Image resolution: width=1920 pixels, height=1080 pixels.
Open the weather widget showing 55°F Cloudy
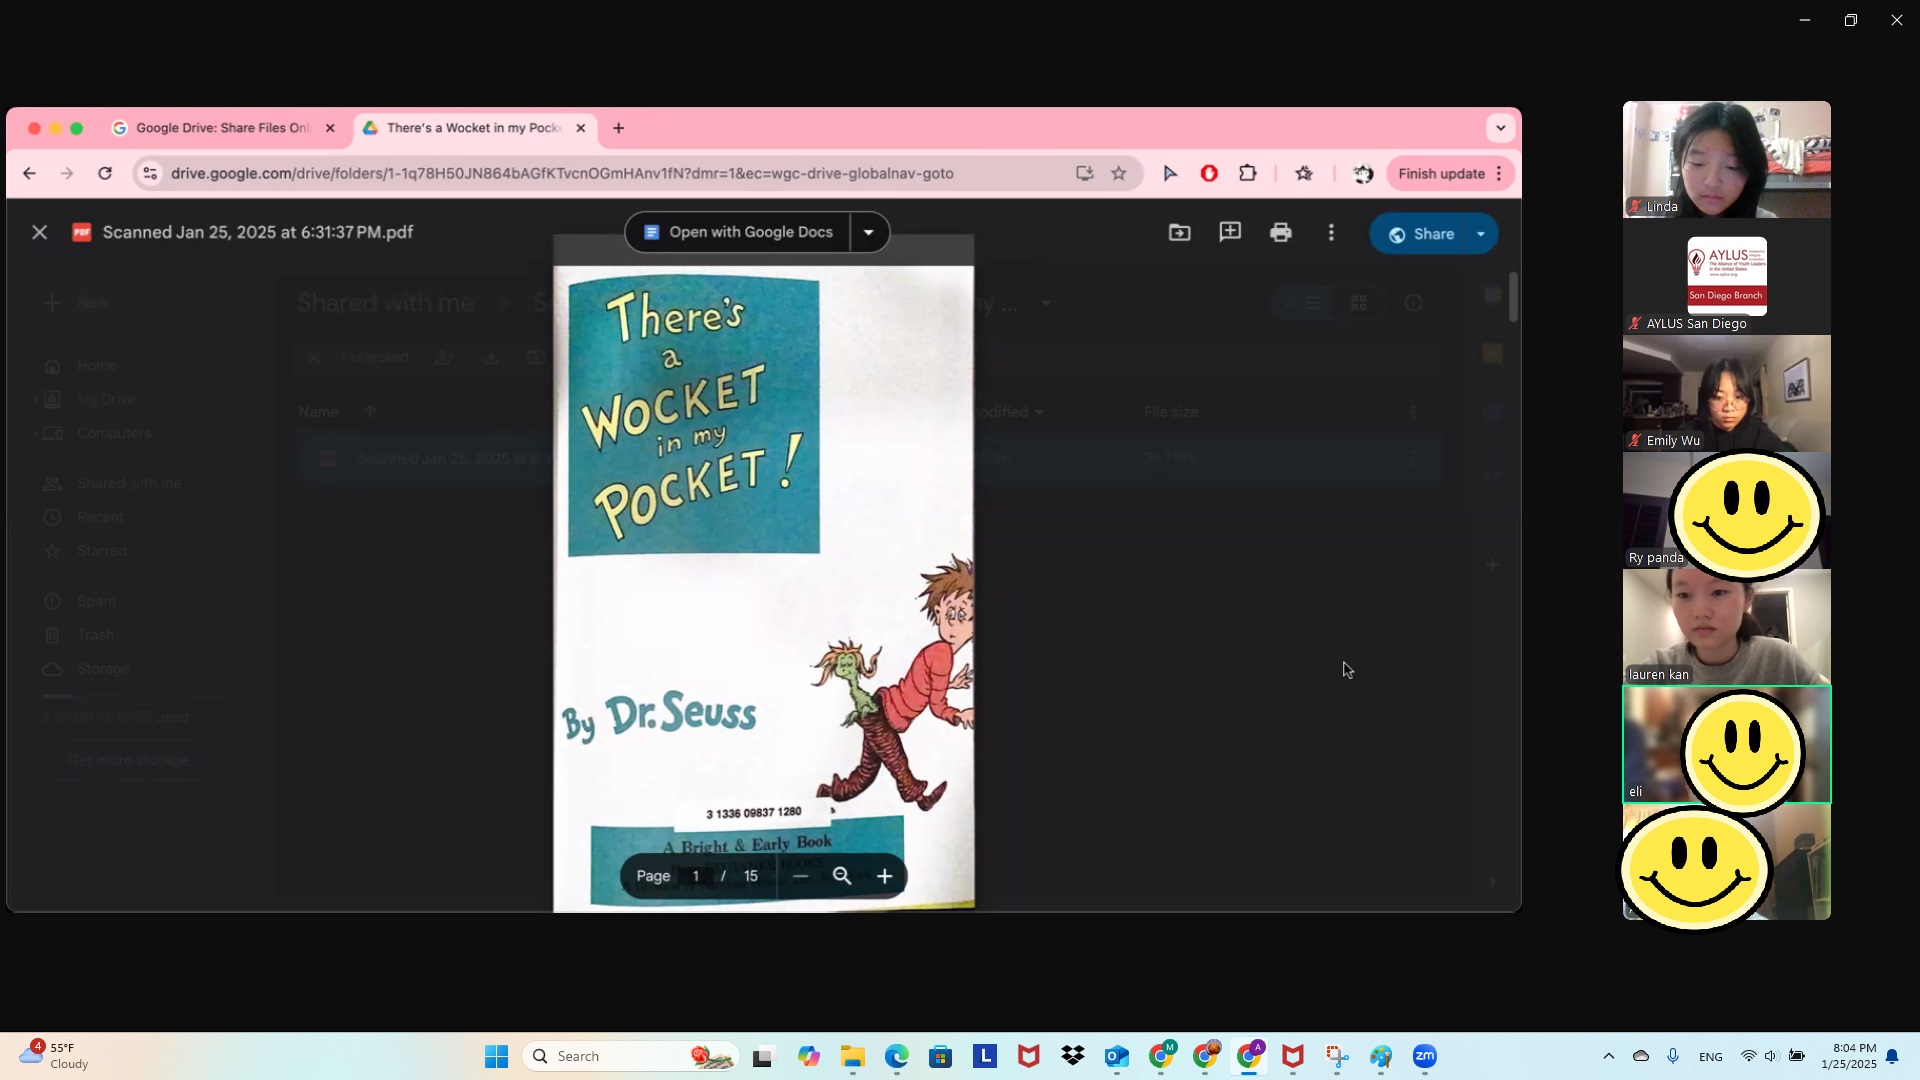(x=54, y=1056)
